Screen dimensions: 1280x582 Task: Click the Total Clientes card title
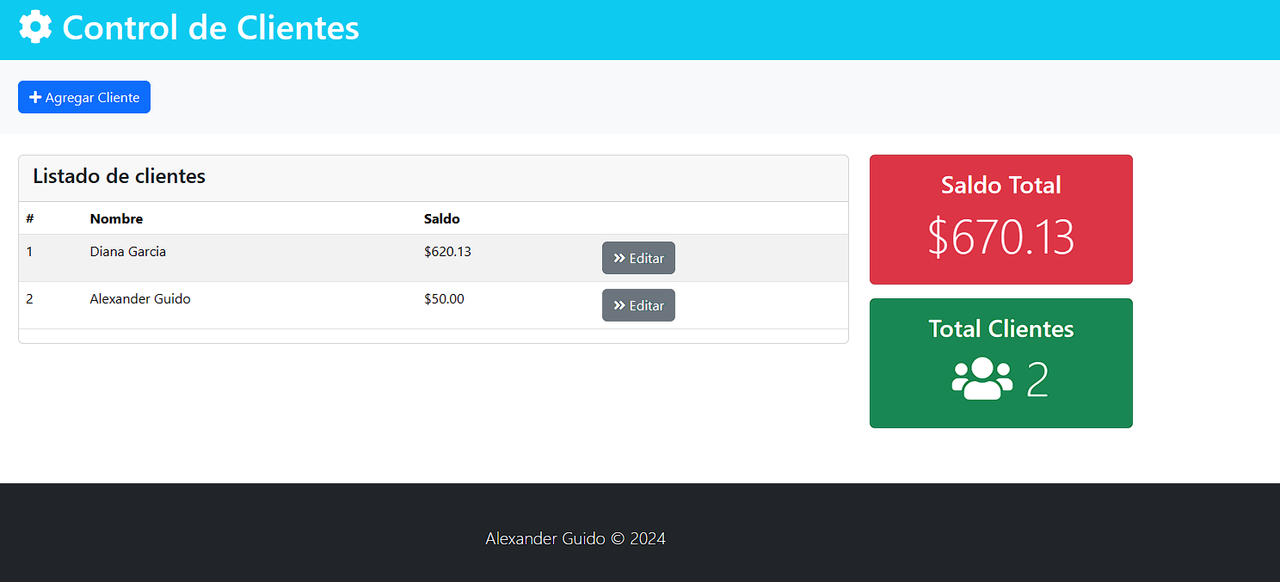coord(1001,329)
